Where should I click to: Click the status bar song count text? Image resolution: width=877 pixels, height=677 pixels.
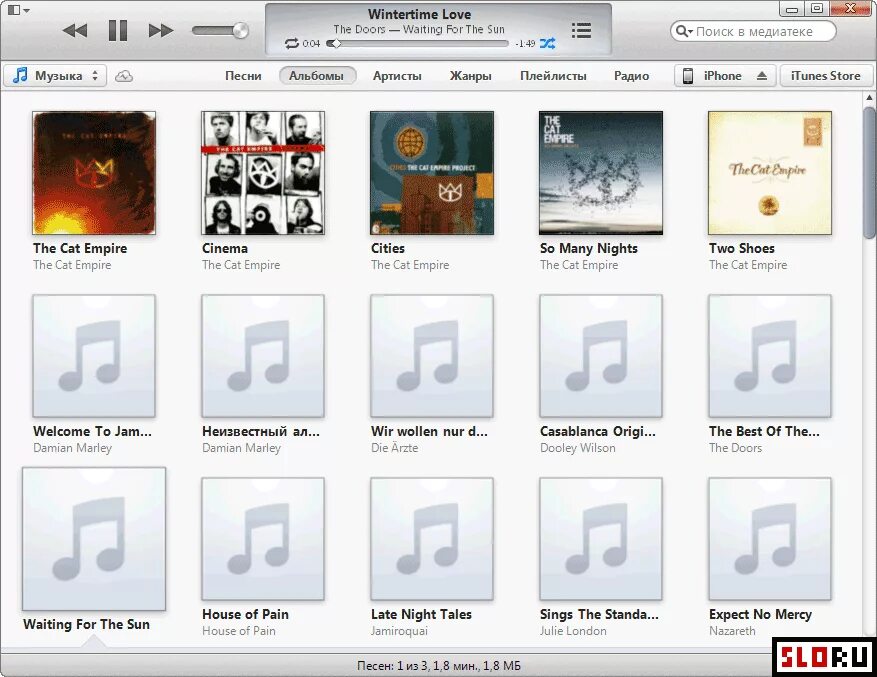(438, 666)
